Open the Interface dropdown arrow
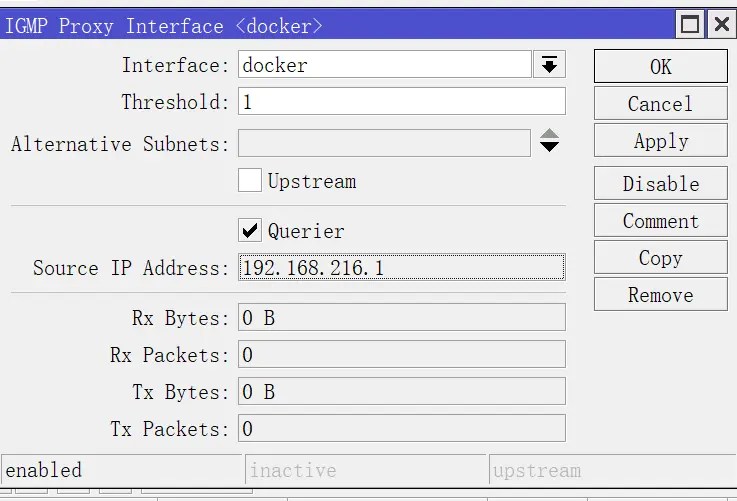This screenshot has height=501, width=737. [x=549, y=64]
